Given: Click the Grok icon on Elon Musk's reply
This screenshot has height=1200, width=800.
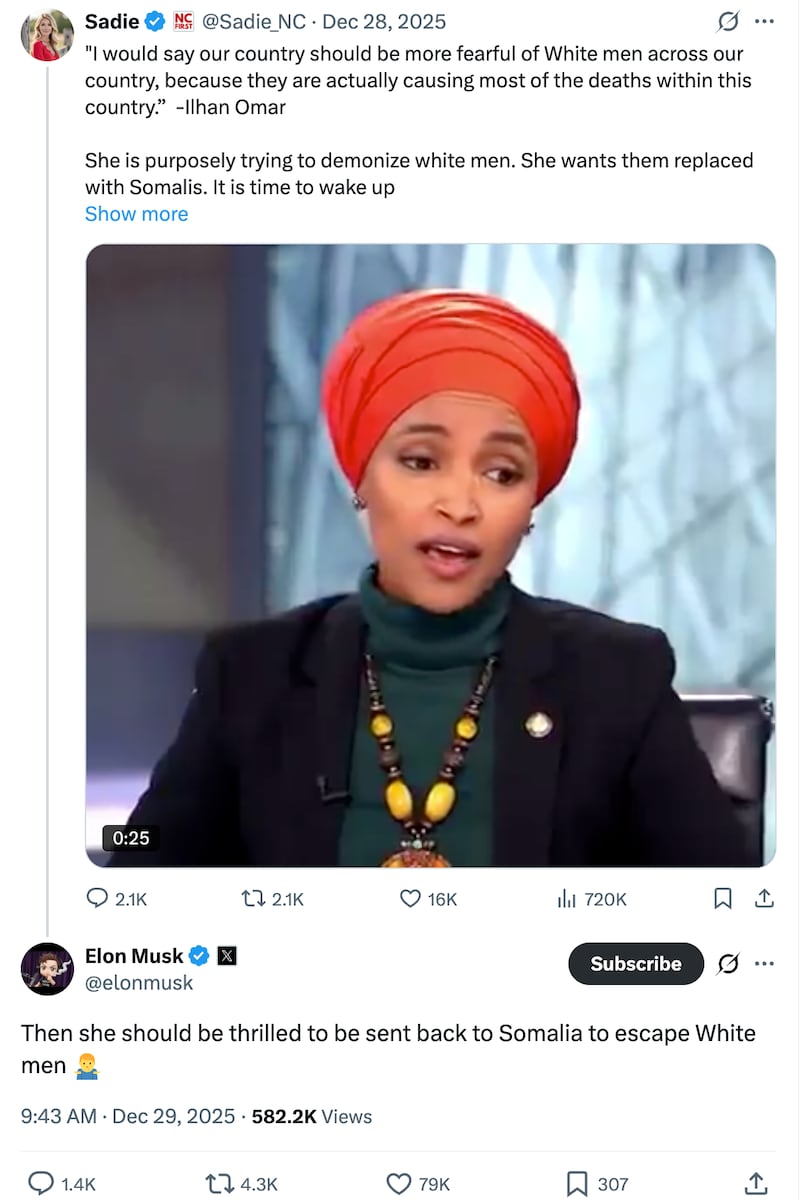Looking at the screenshot, I should point(725,963).
